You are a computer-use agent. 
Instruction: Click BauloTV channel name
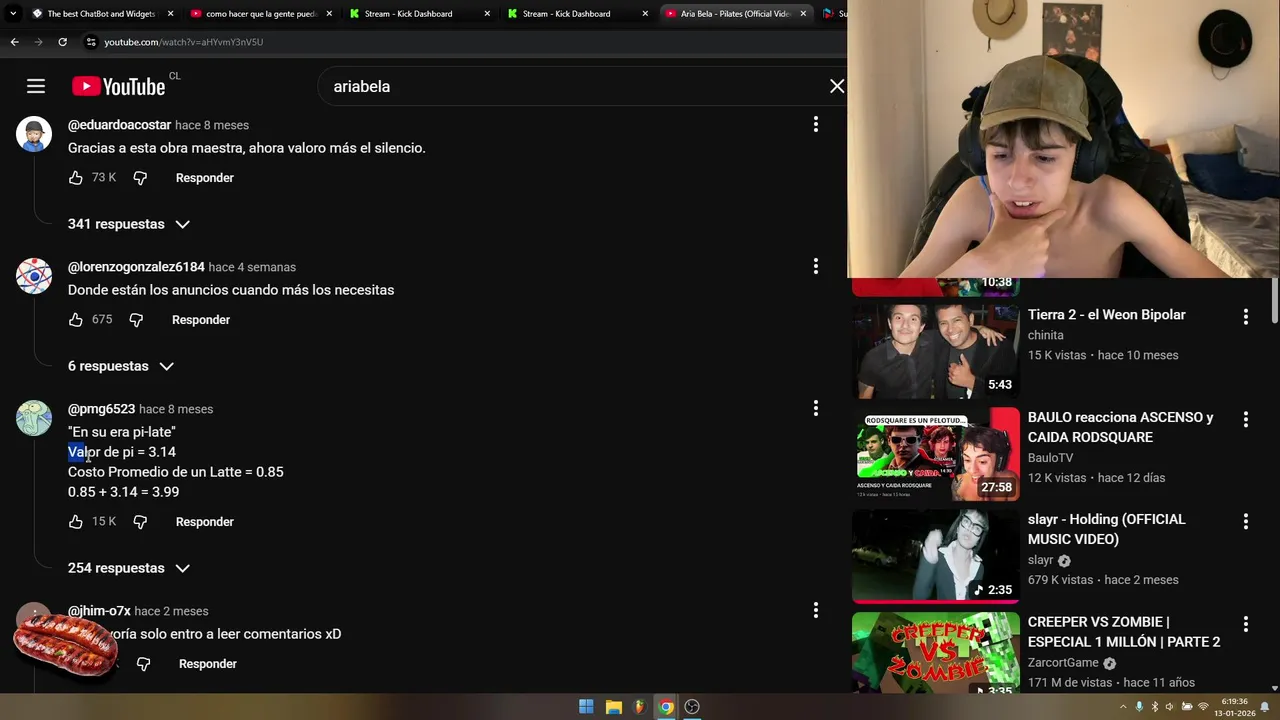(x=1050, y=458)
